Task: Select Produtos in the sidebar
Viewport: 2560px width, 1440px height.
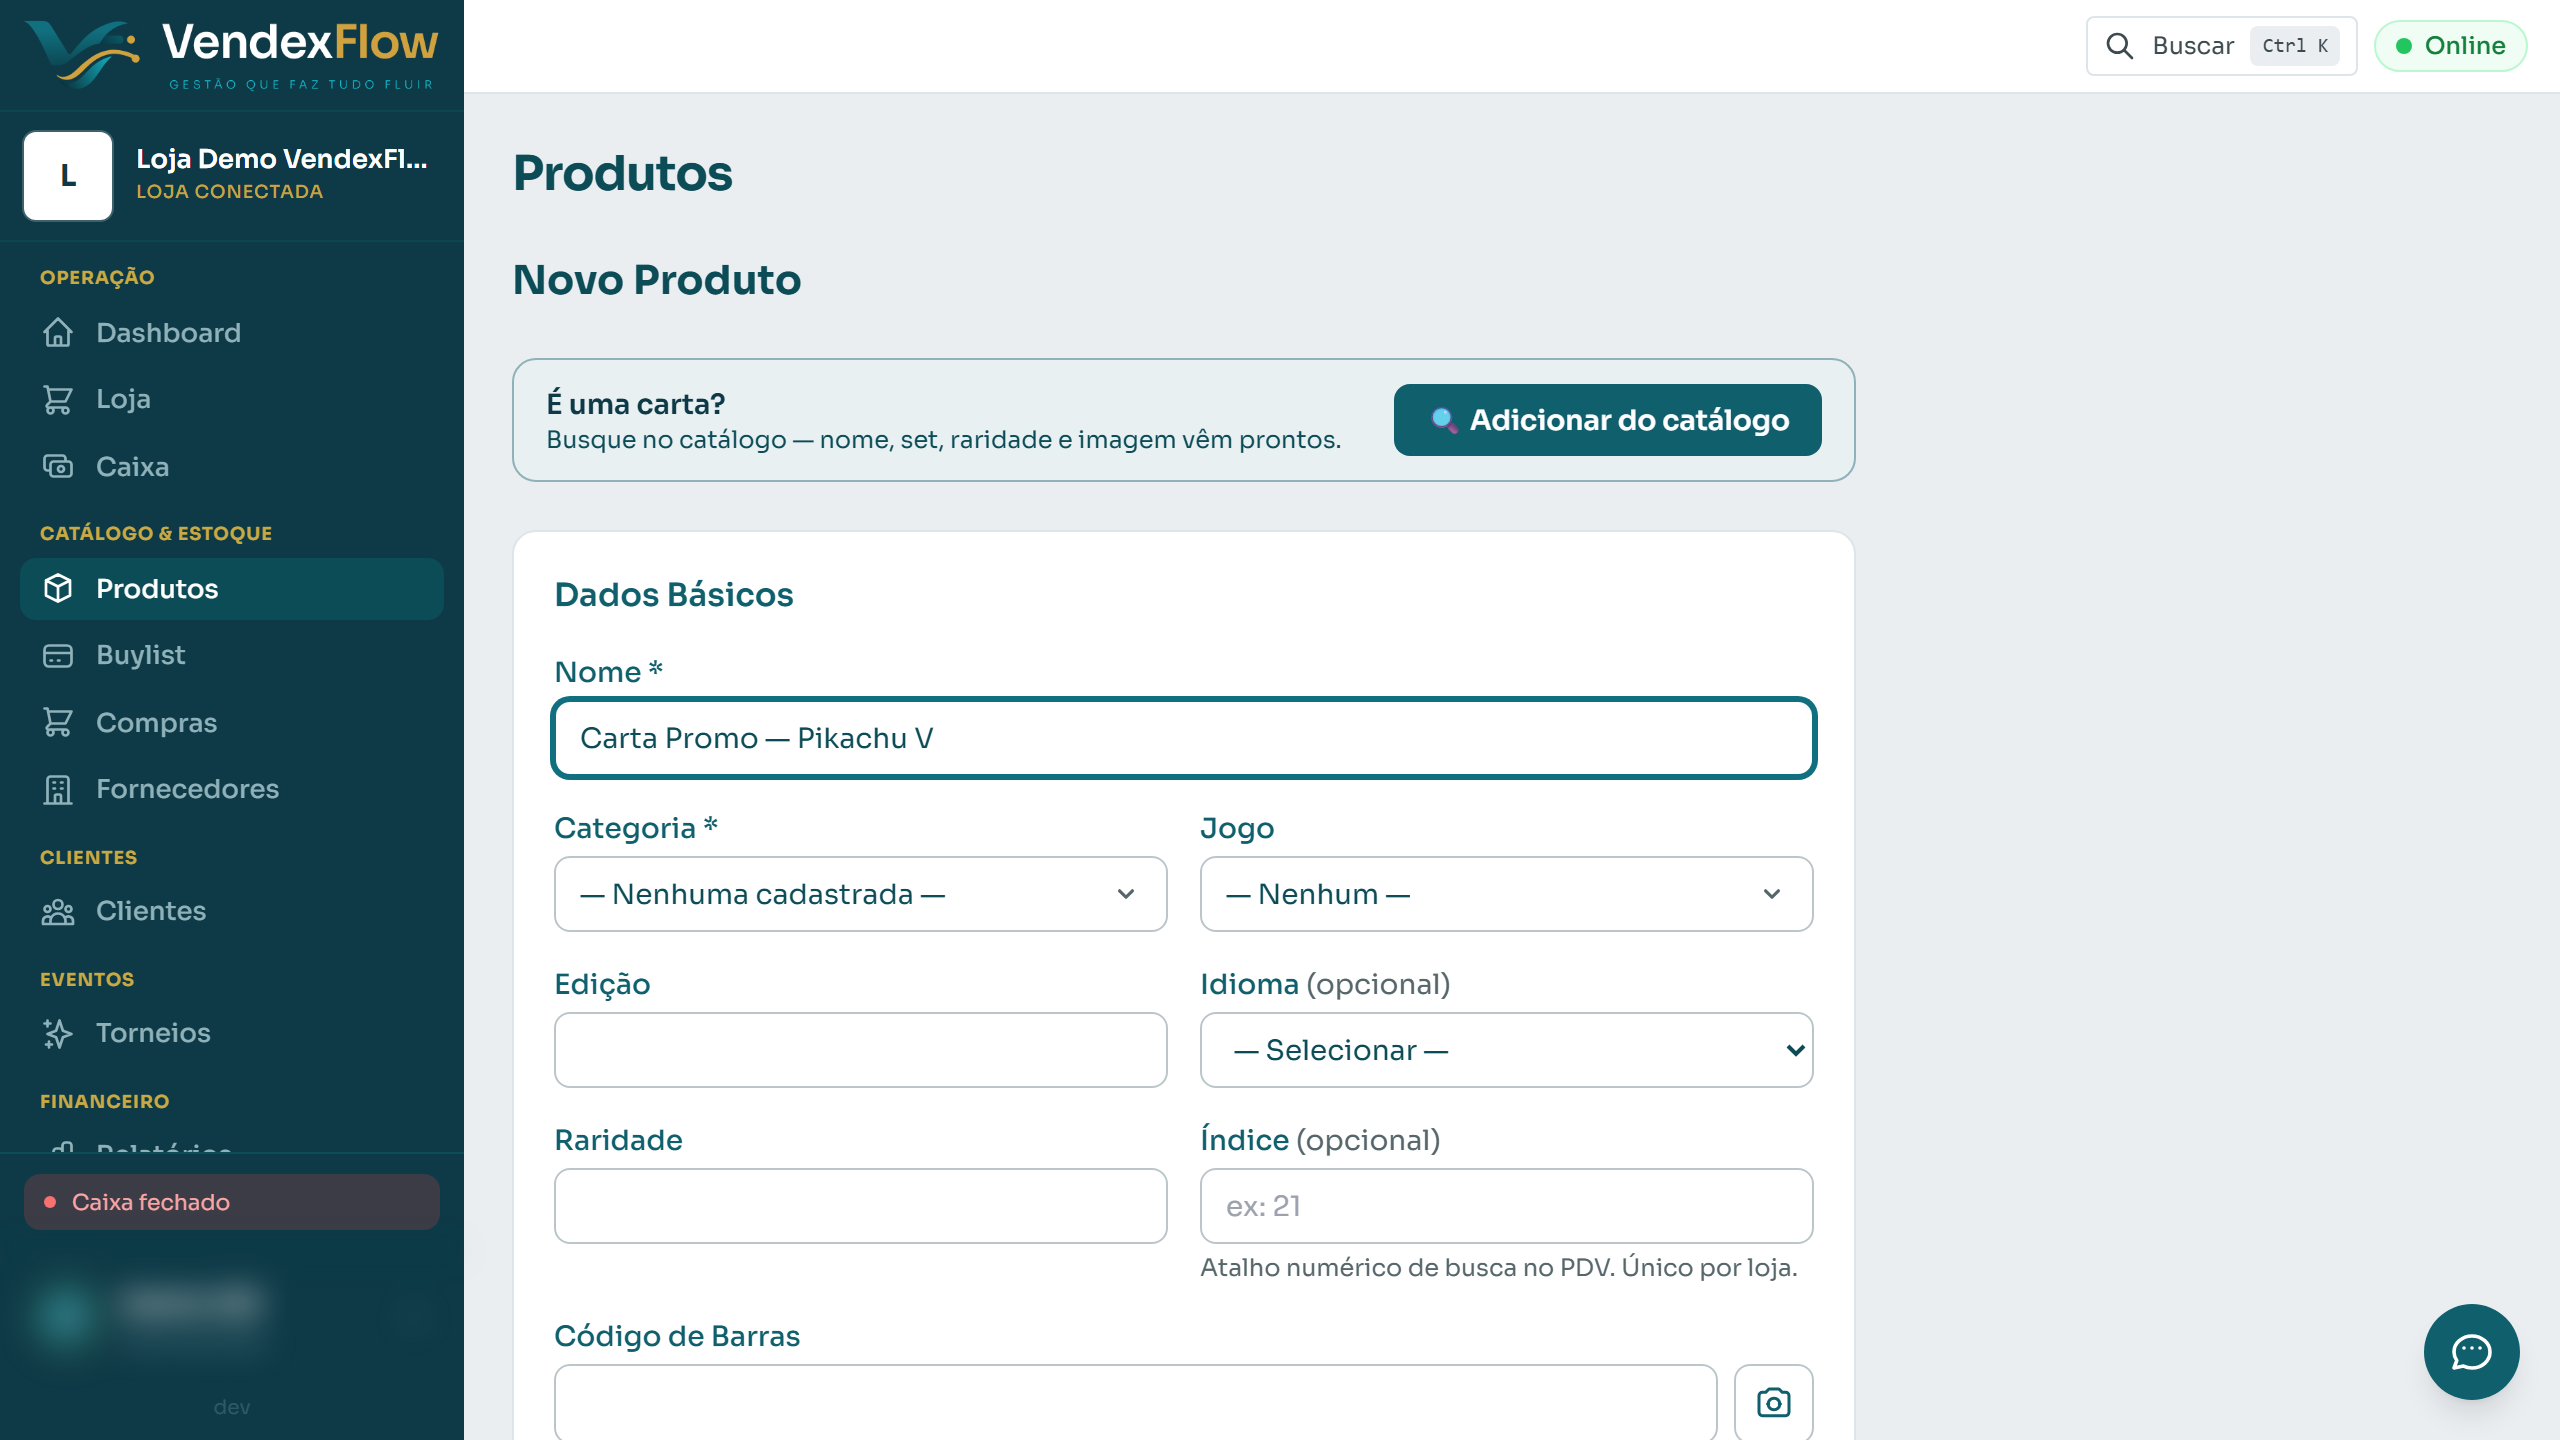Action: coord(232,589)
